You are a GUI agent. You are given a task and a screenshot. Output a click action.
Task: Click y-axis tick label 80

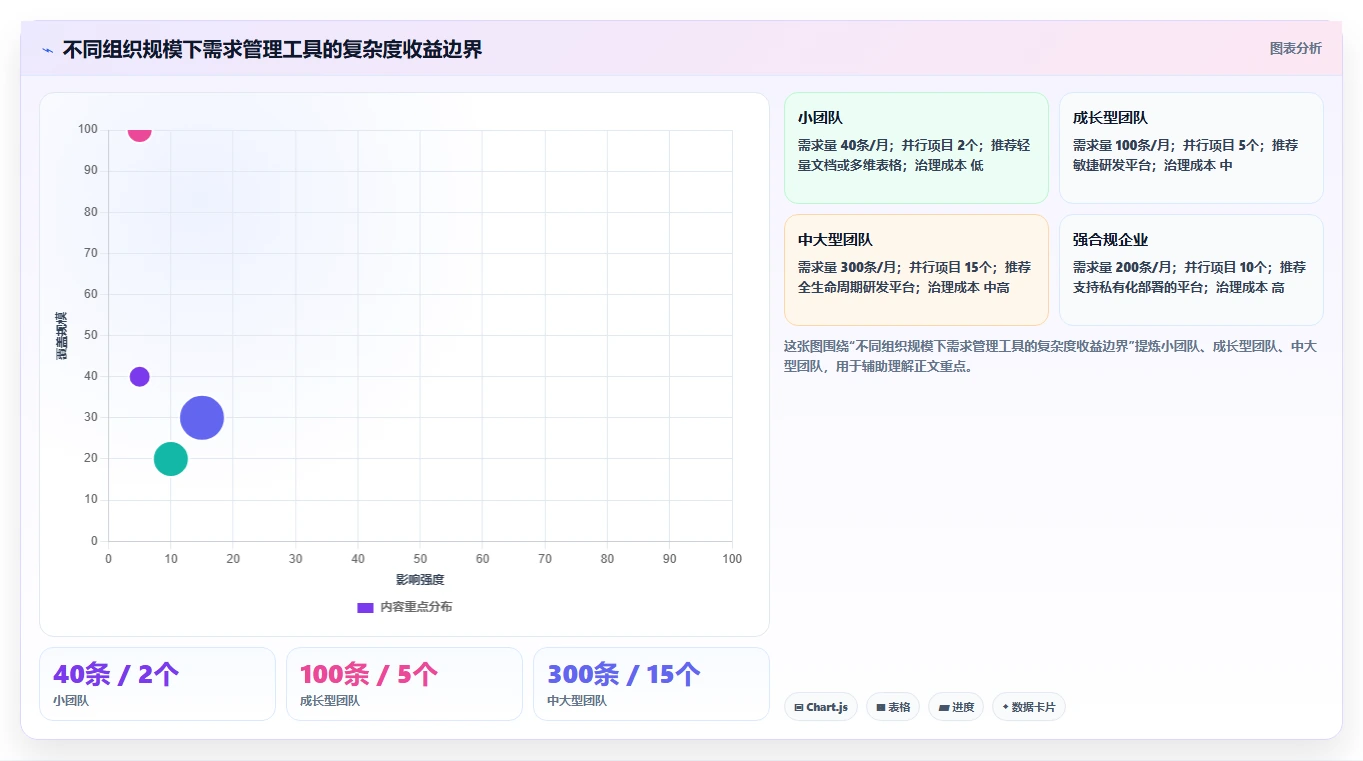tap(91, 212)
